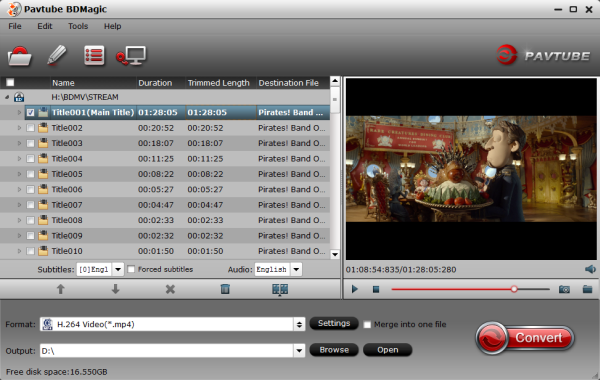Click the Open output folder button
600x380 pixels.
[388, 350]
